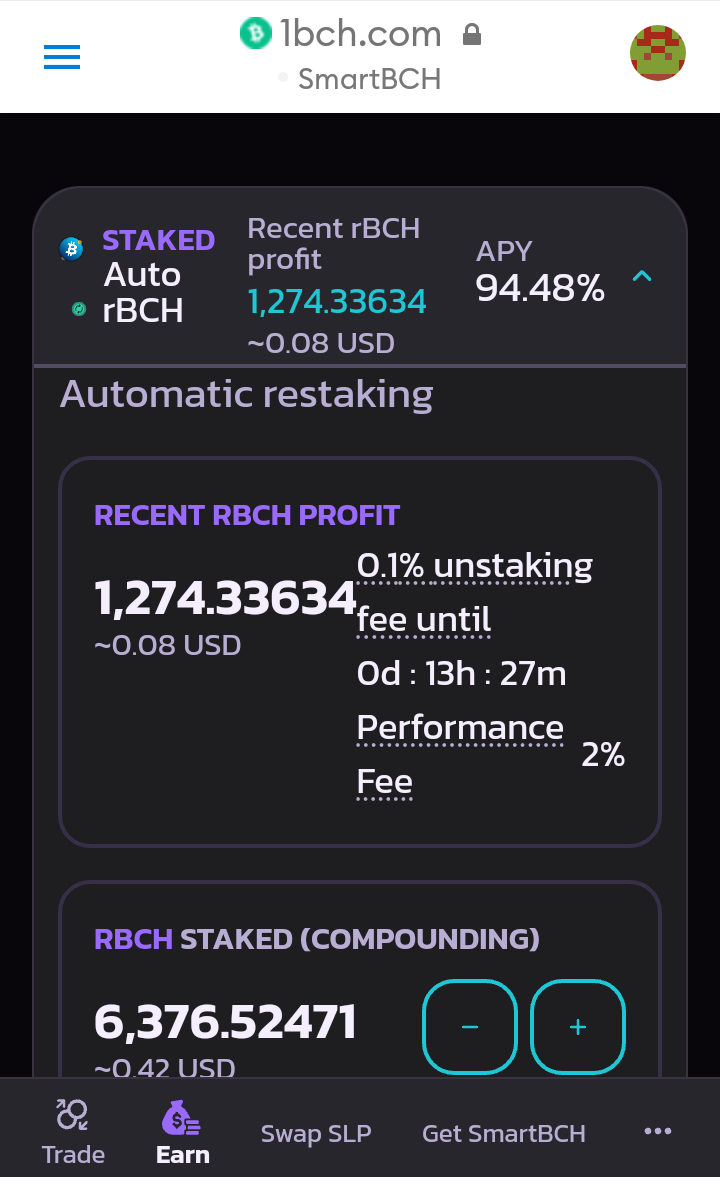Click the padlock icon near 1bch.com
Screen dimensions: 720x1184
pyautogui.click(x=472, y=34)
